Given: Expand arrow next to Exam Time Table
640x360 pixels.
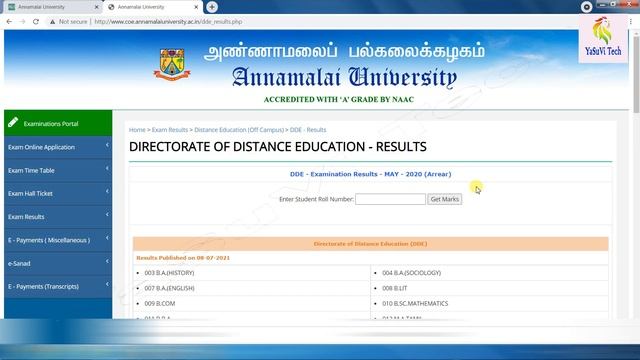Looking at the screenshot, I should (107, 169).
